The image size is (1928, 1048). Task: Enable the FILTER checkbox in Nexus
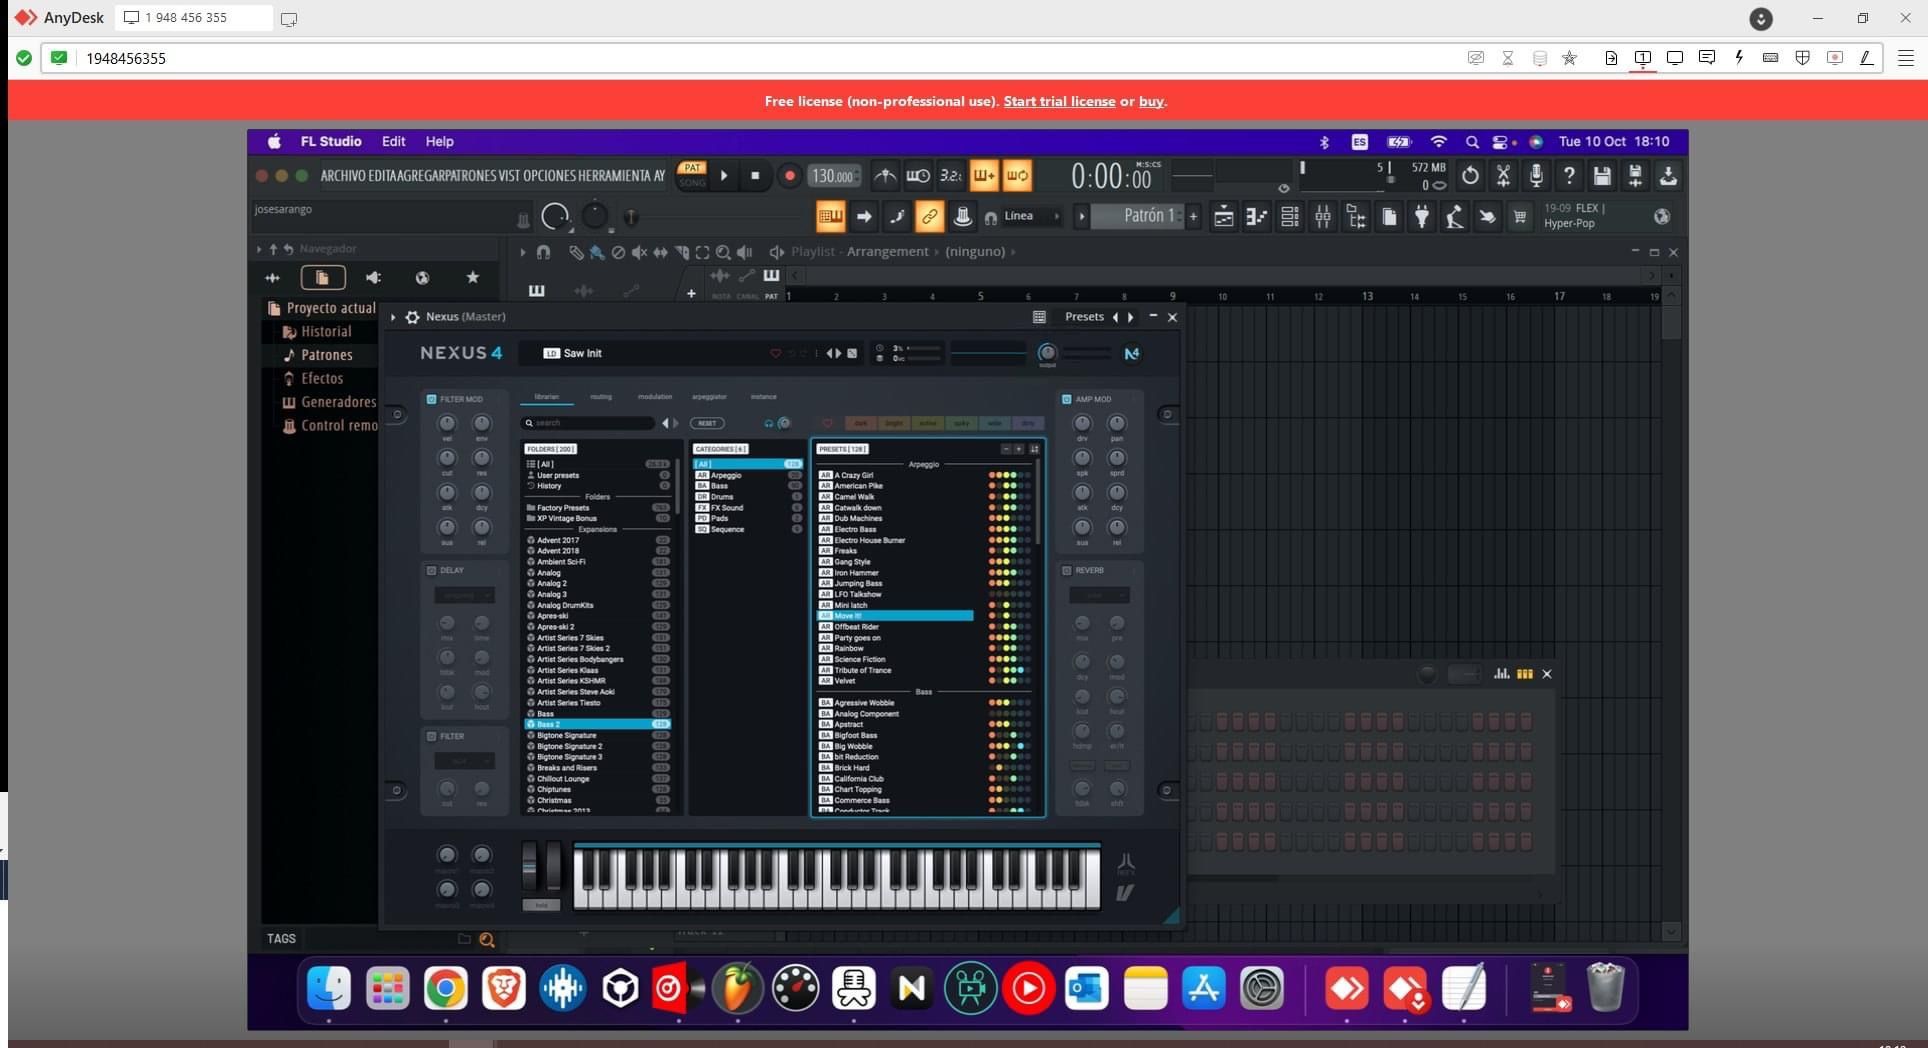point(432,736)
